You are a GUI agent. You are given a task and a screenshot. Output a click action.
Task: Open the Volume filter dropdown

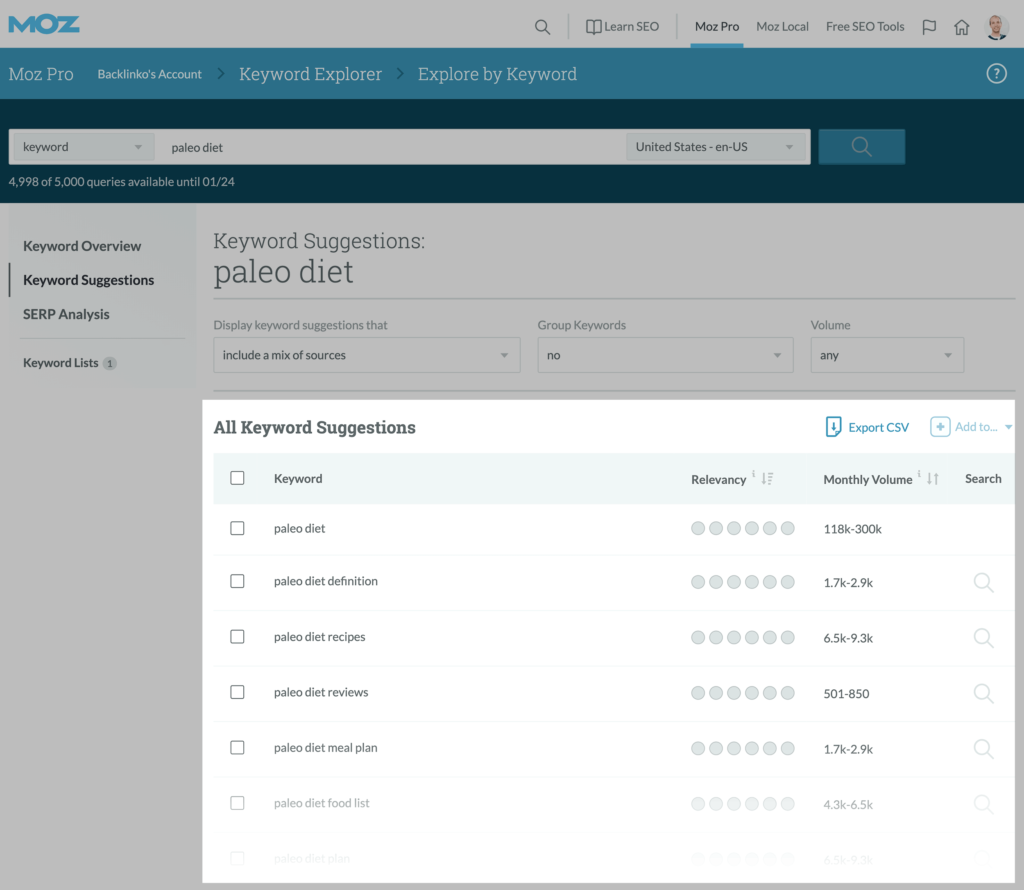887,355
